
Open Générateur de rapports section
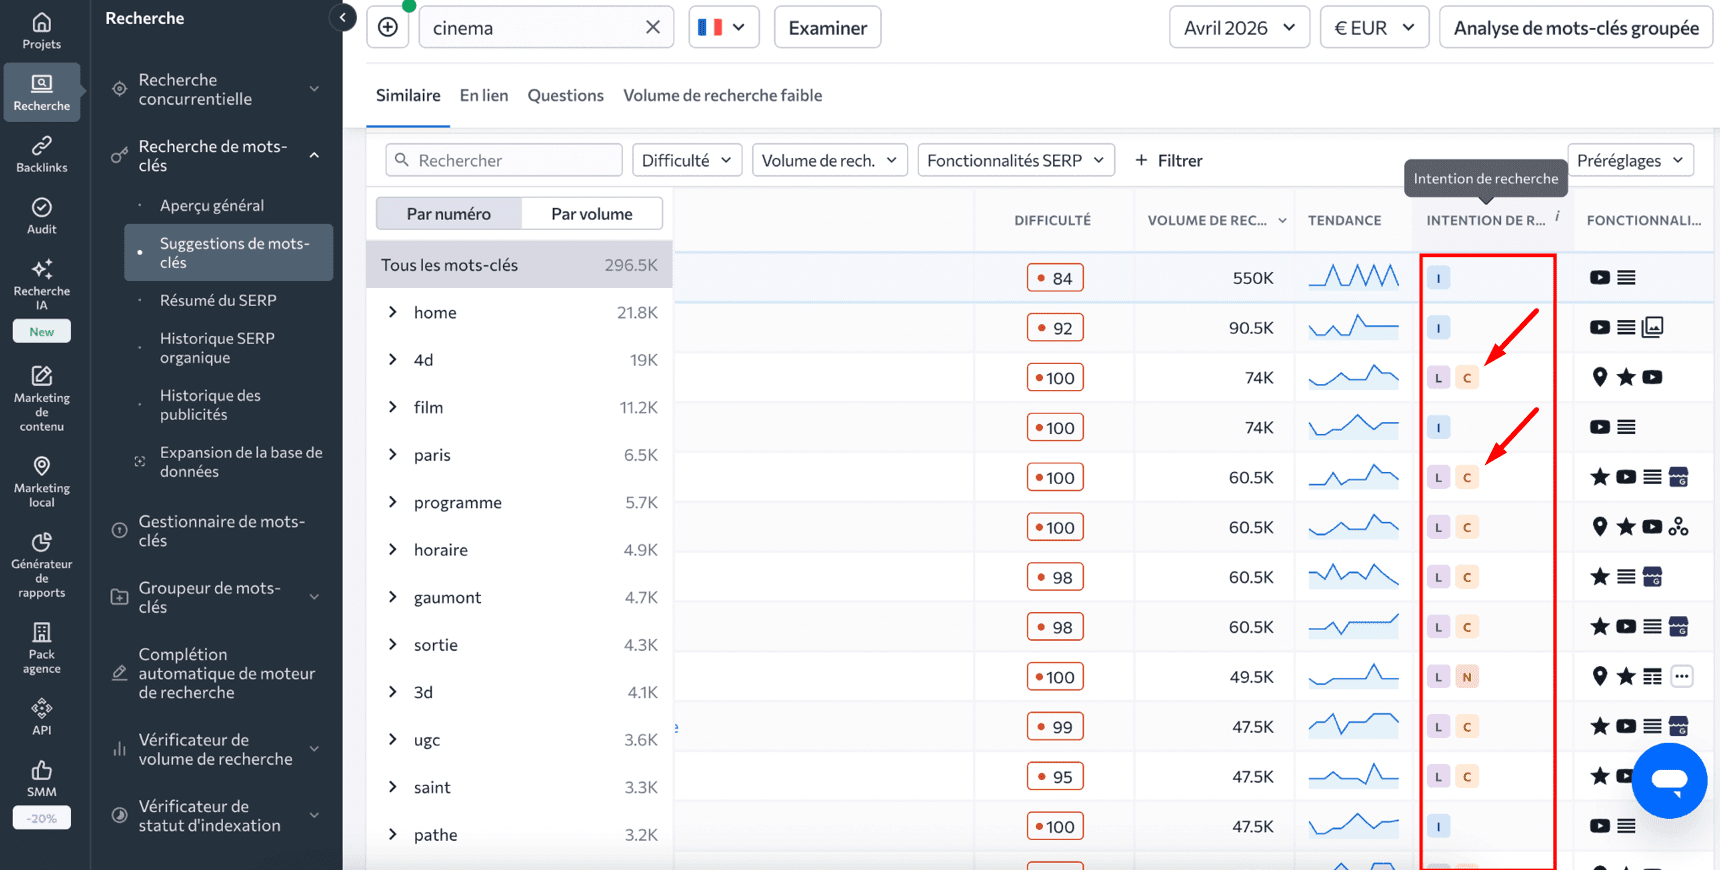(41, 565)
